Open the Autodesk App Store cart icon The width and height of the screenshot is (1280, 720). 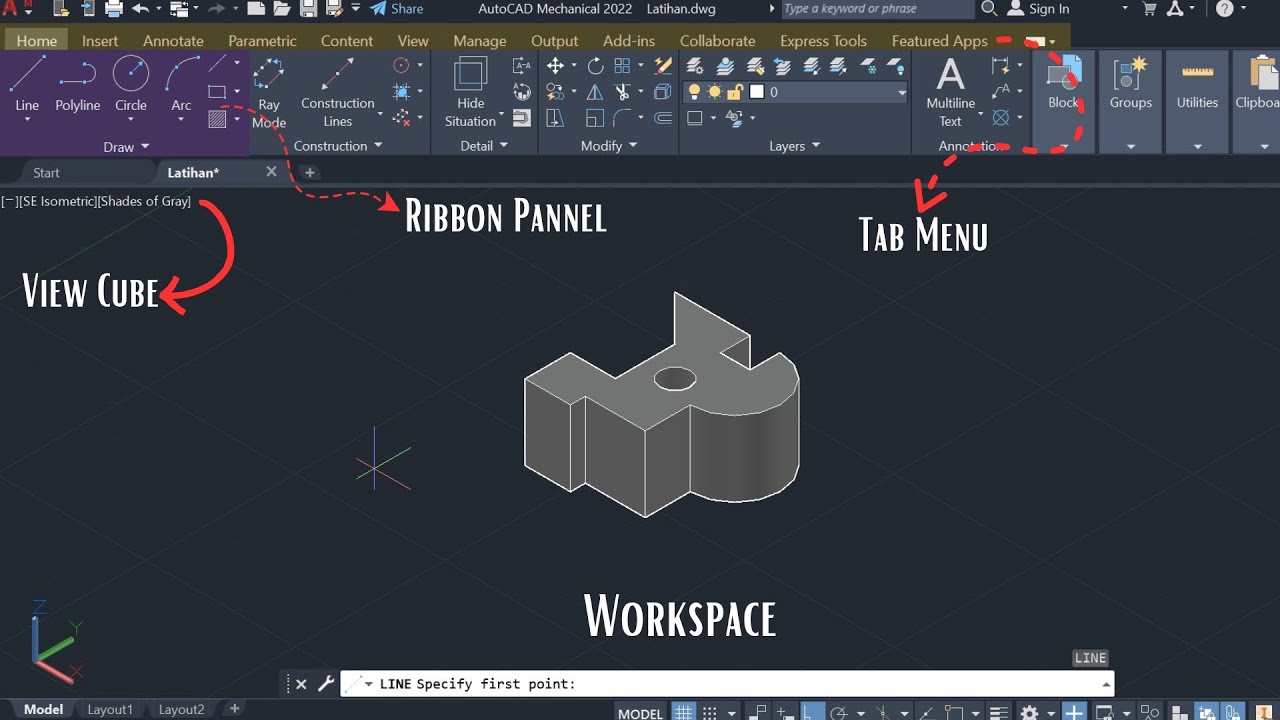pyautogui.click(x=1151, y=9)
